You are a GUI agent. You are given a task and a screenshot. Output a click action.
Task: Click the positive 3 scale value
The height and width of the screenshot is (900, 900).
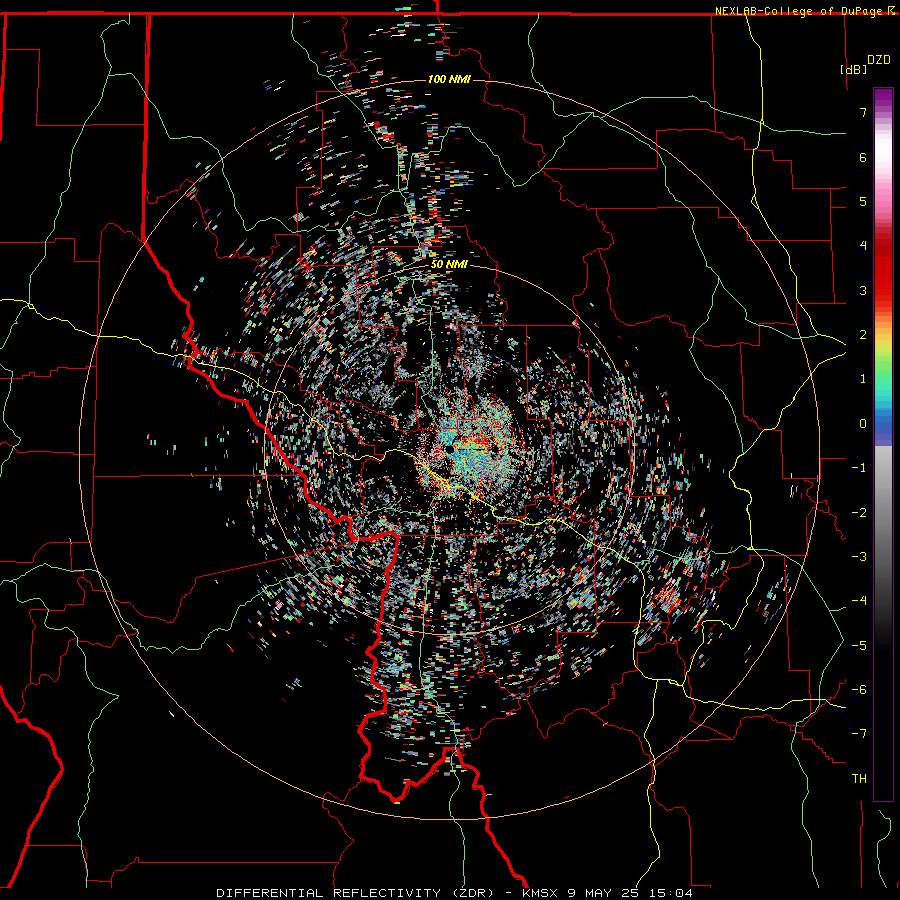click(x=863, y=290)
